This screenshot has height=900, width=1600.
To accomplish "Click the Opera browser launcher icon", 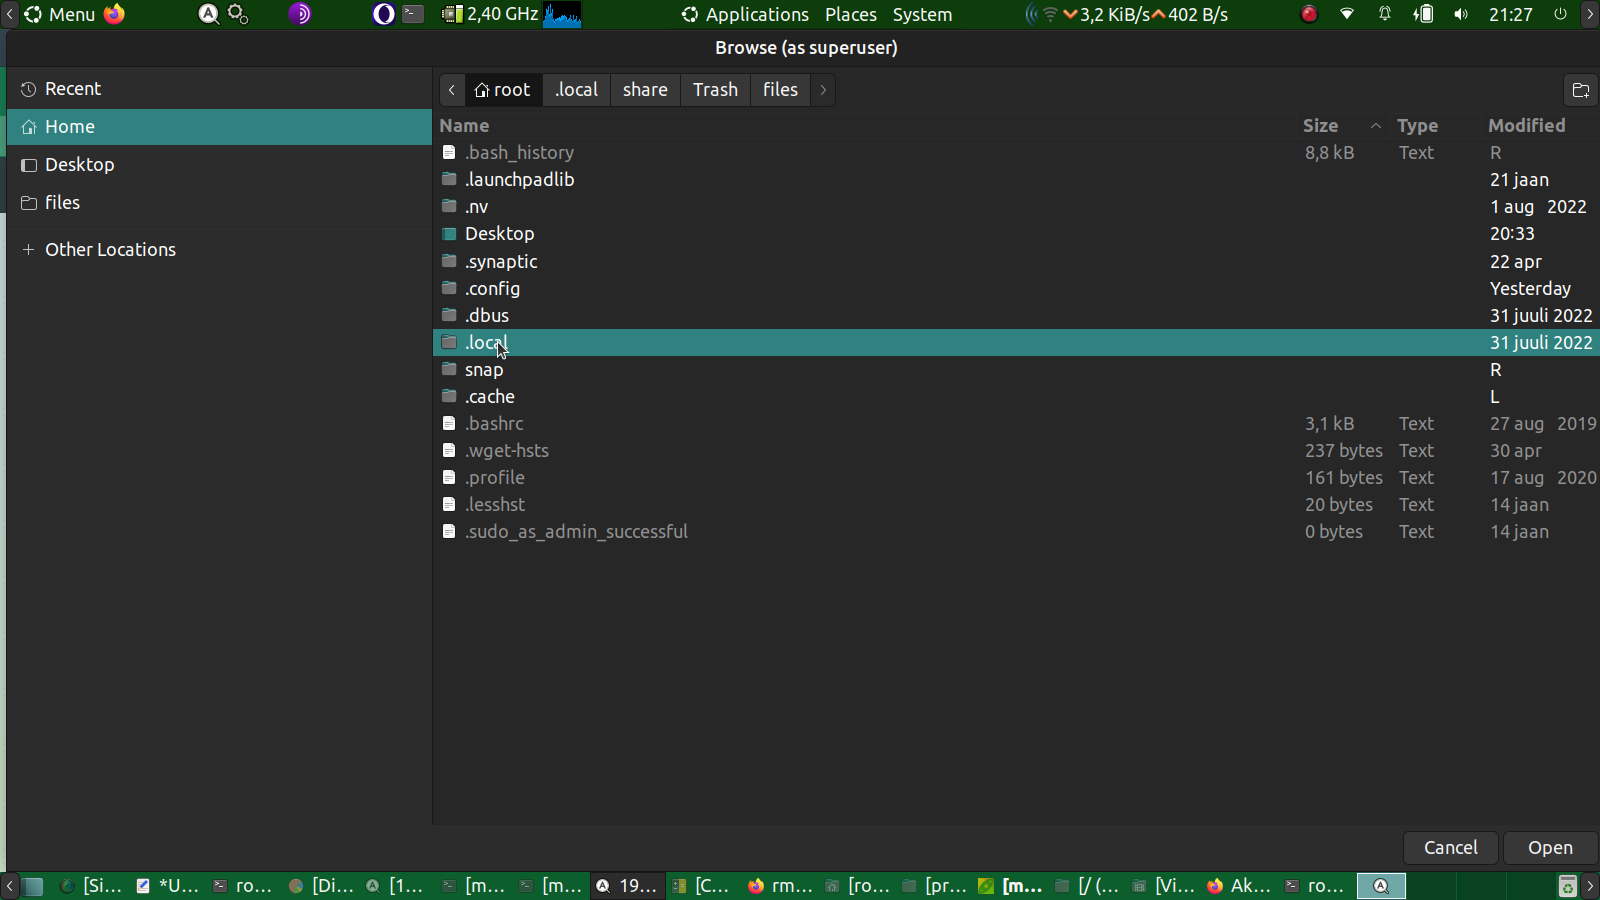I will pyautogui.click(x=383, y=14).
